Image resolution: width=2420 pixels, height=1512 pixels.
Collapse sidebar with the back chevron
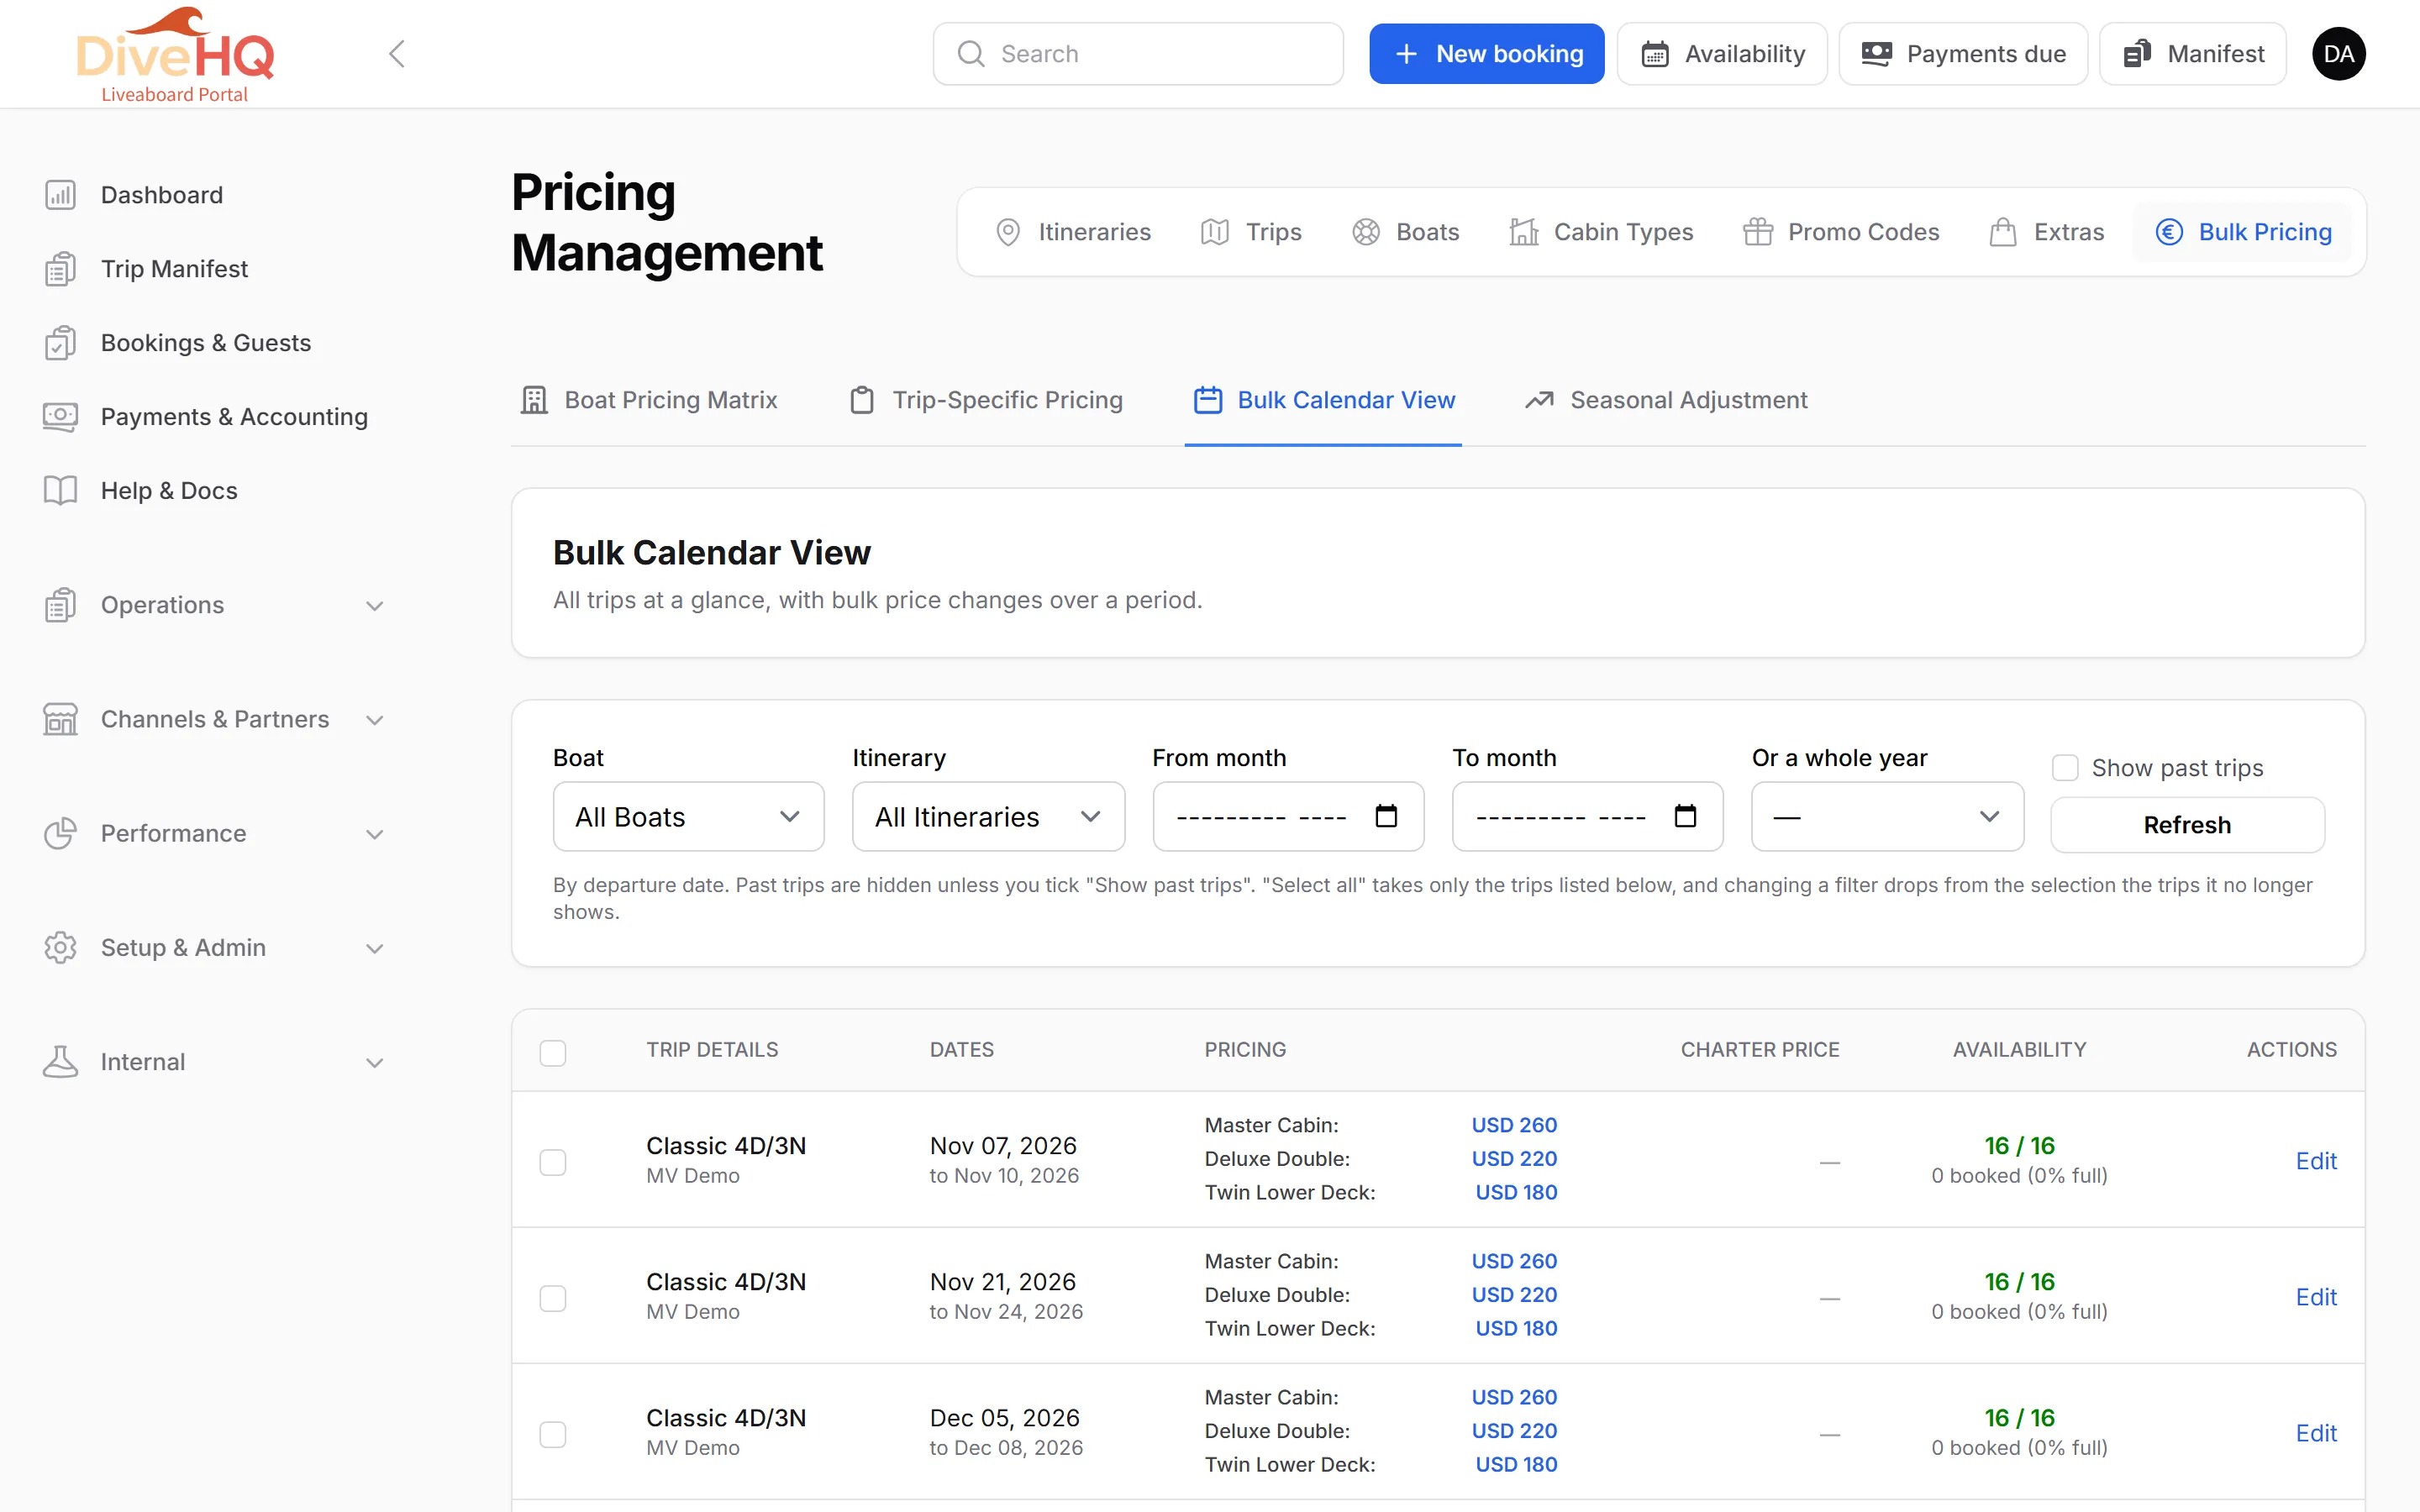[397, 54]
